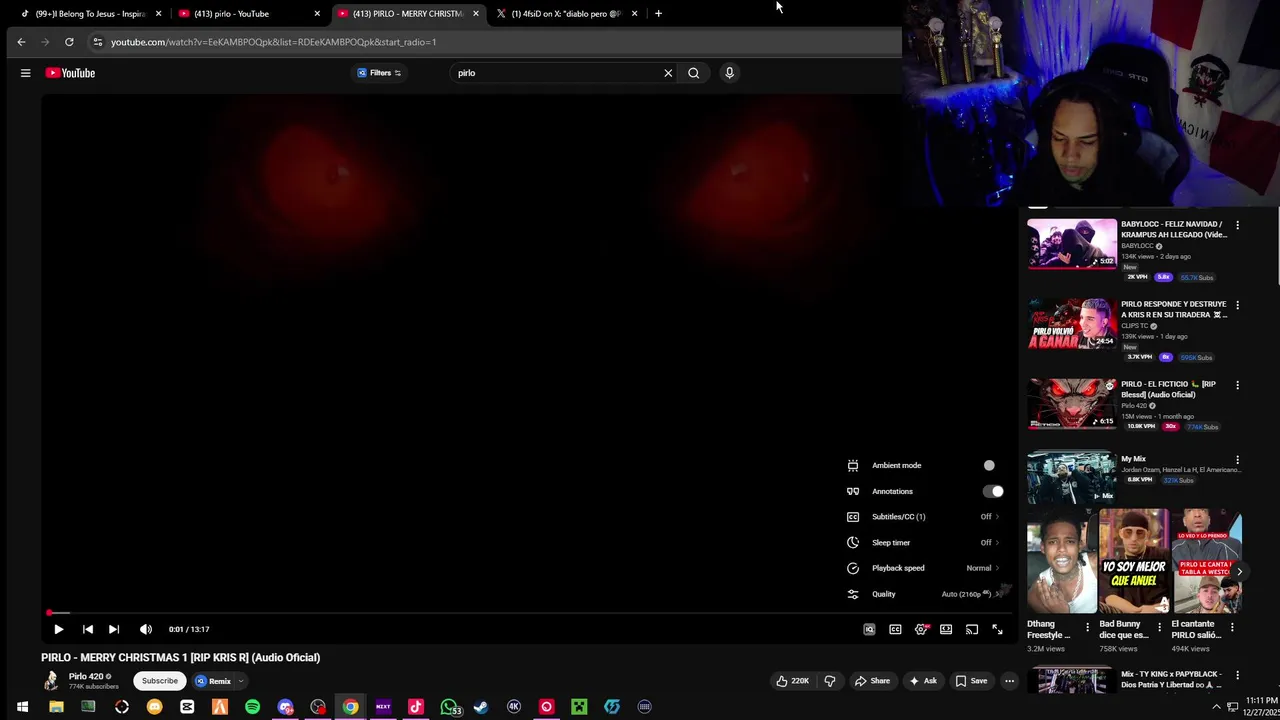Open TikTok from taskbar

(x=416, y=707)
